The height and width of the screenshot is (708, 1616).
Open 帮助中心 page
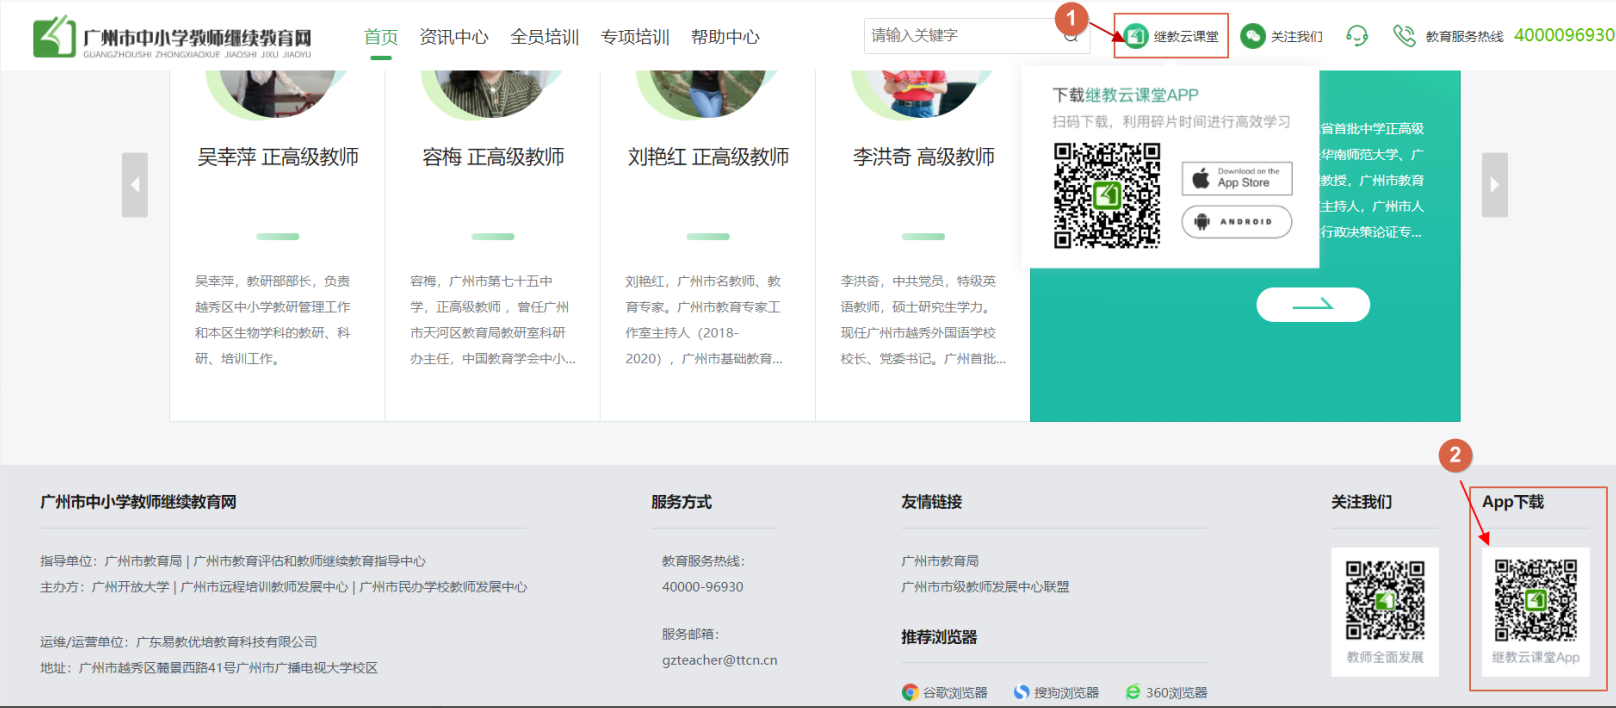click(x=725, y=37)
